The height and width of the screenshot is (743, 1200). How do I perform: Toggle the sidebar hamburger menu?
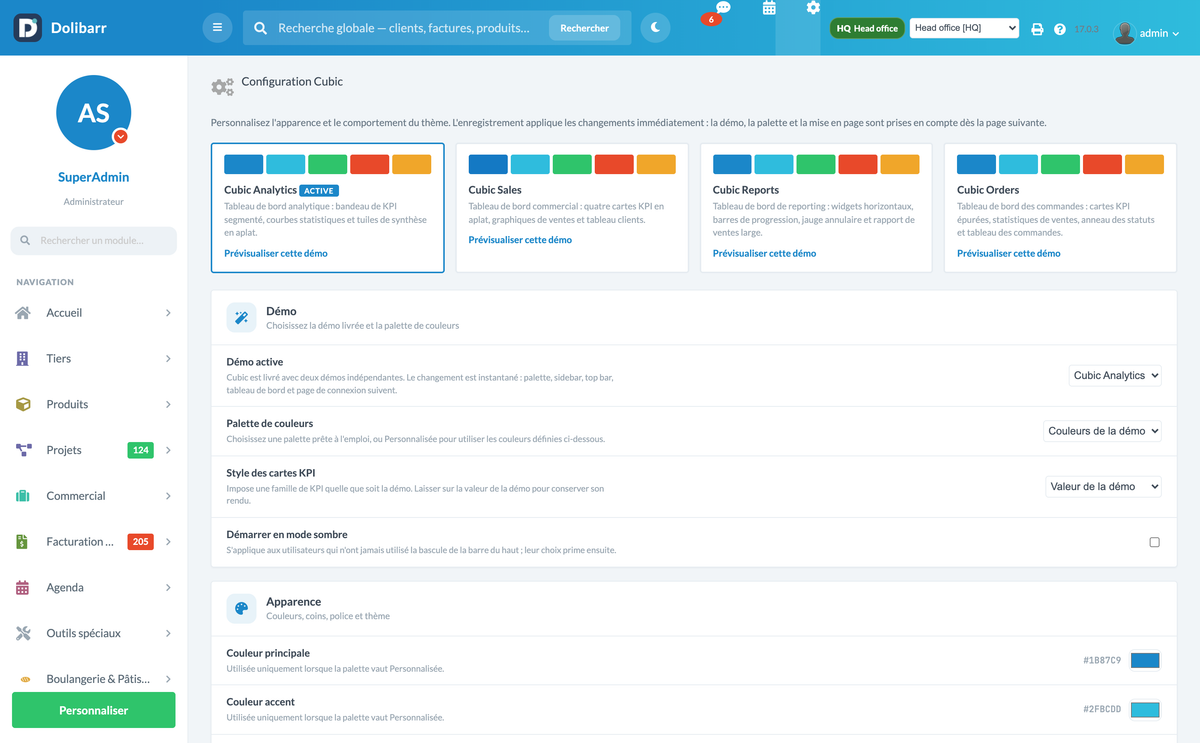pyautogui.click(x=217, y=28)
